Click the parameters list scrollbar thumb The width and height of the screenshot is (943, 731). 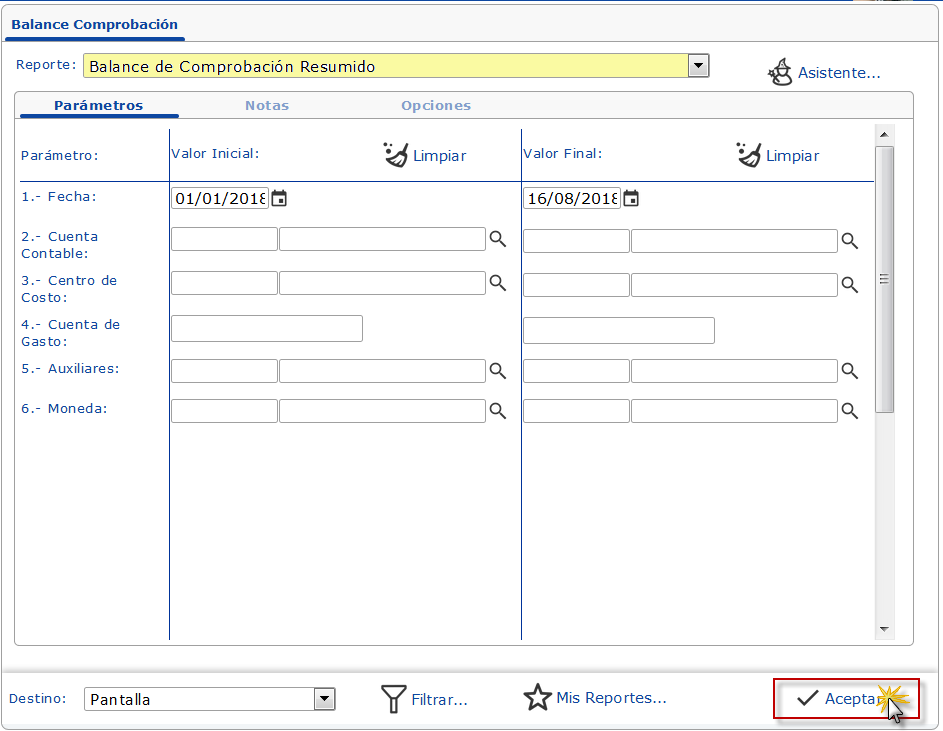[x=884, y=279]
